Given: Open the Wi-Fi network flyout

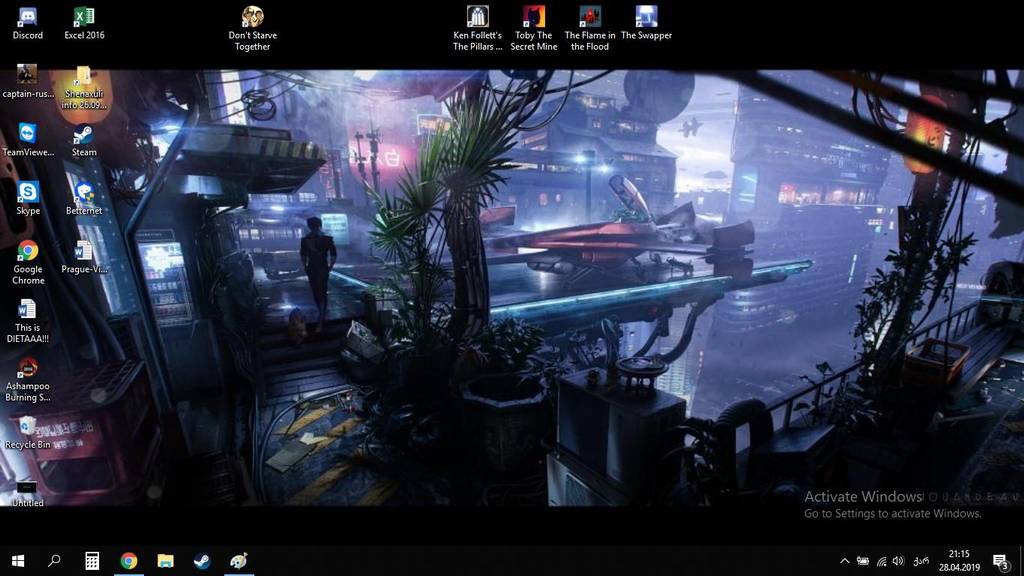Looking at the screenshot, I should coord(881,561).
